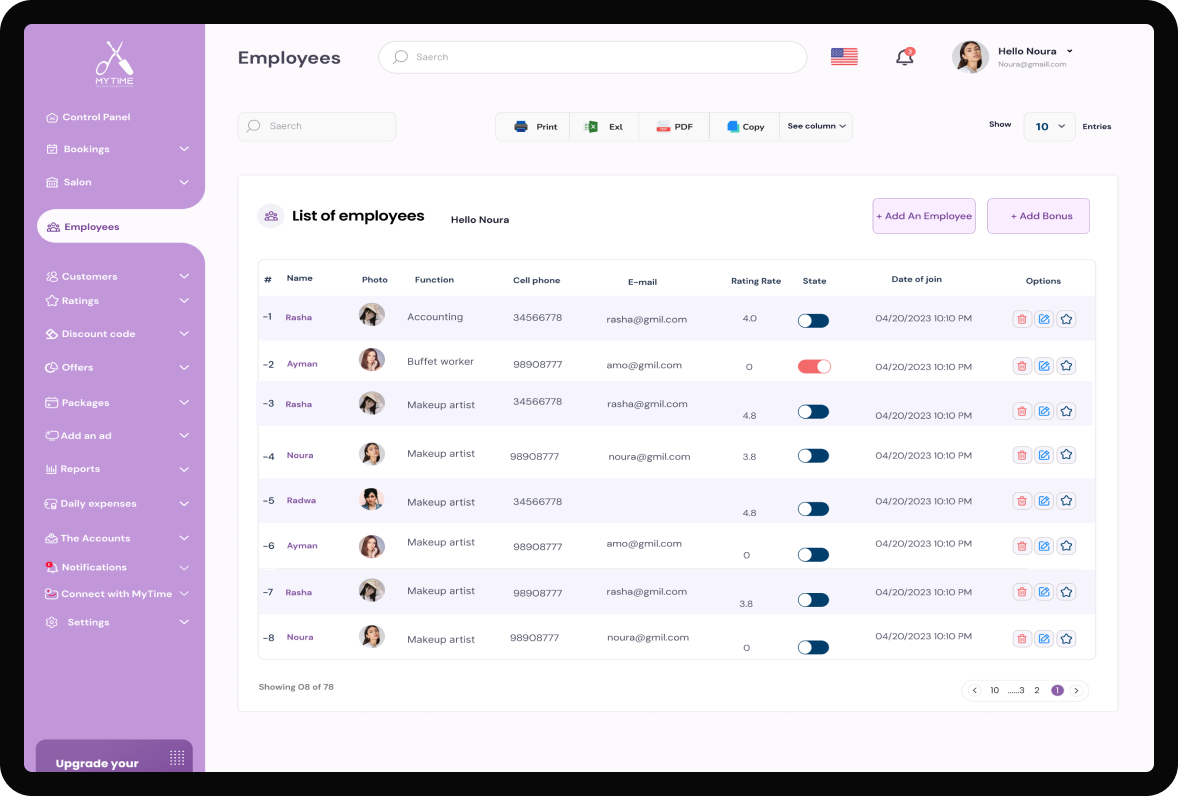Open the Show entries count dropdown
Screen dimensions: 1178x796
[1049, 127]
